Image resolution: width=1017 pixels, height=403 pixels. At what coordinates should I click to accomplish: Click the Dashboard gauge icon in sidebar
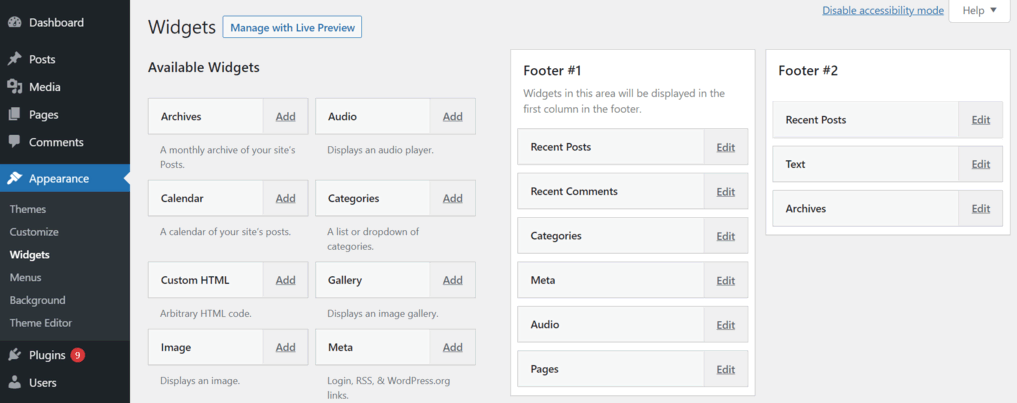point(15,22)
